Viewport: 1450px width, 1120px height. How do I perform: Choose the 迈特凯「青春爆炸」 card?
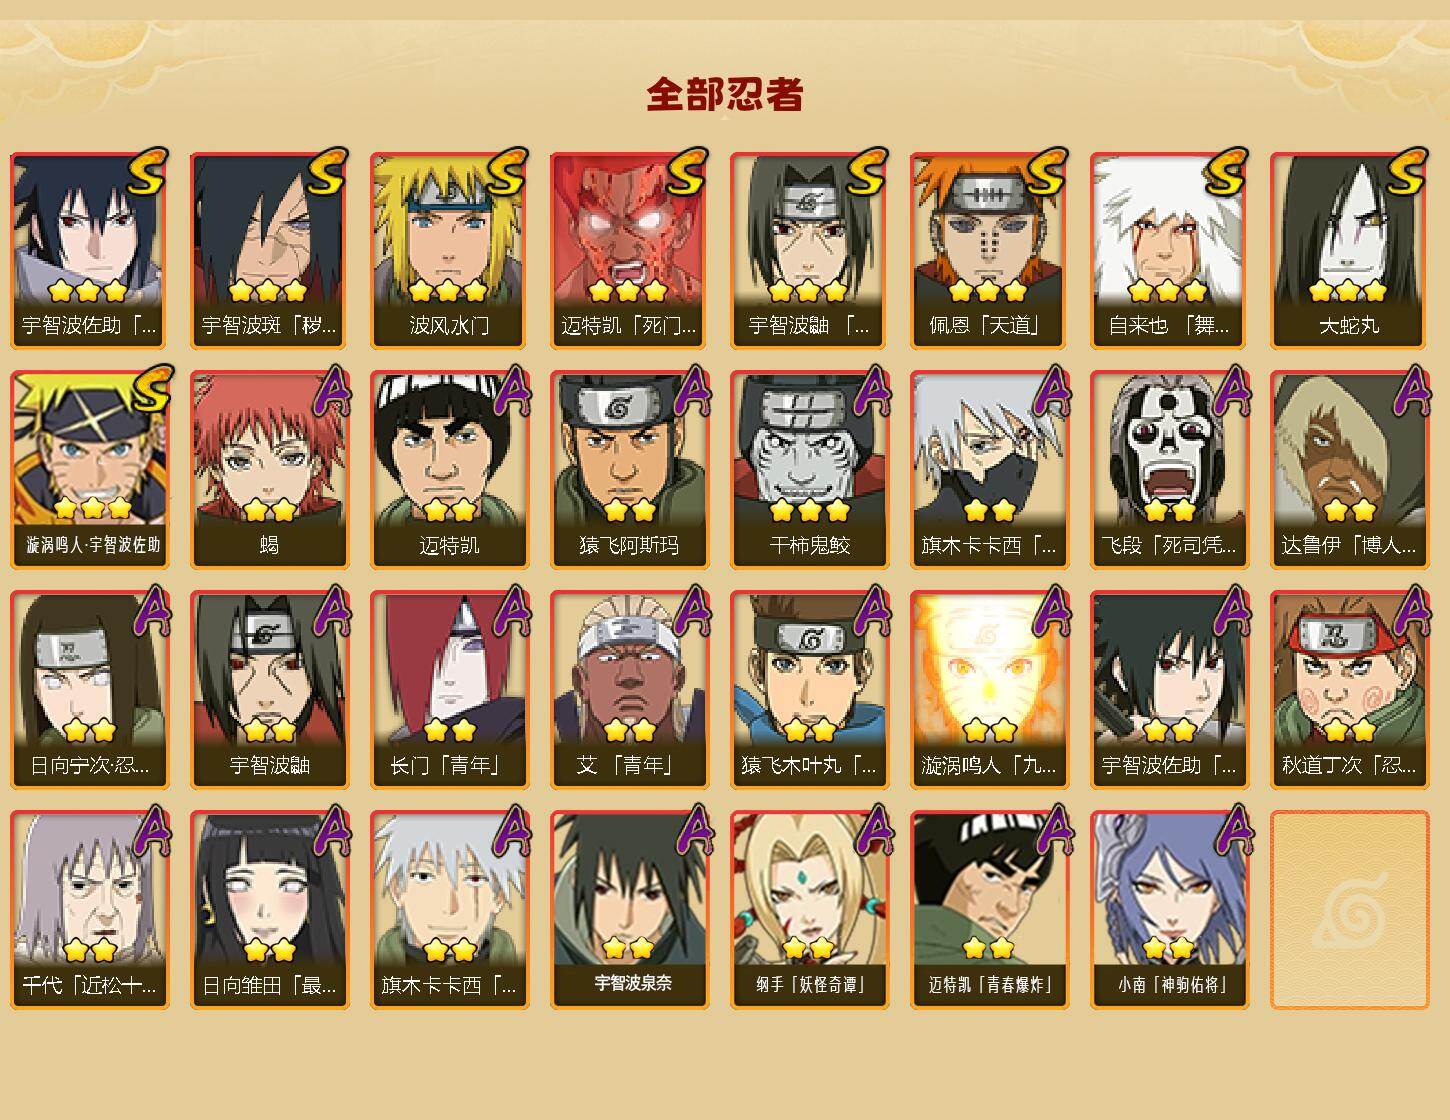click(989, 910)
